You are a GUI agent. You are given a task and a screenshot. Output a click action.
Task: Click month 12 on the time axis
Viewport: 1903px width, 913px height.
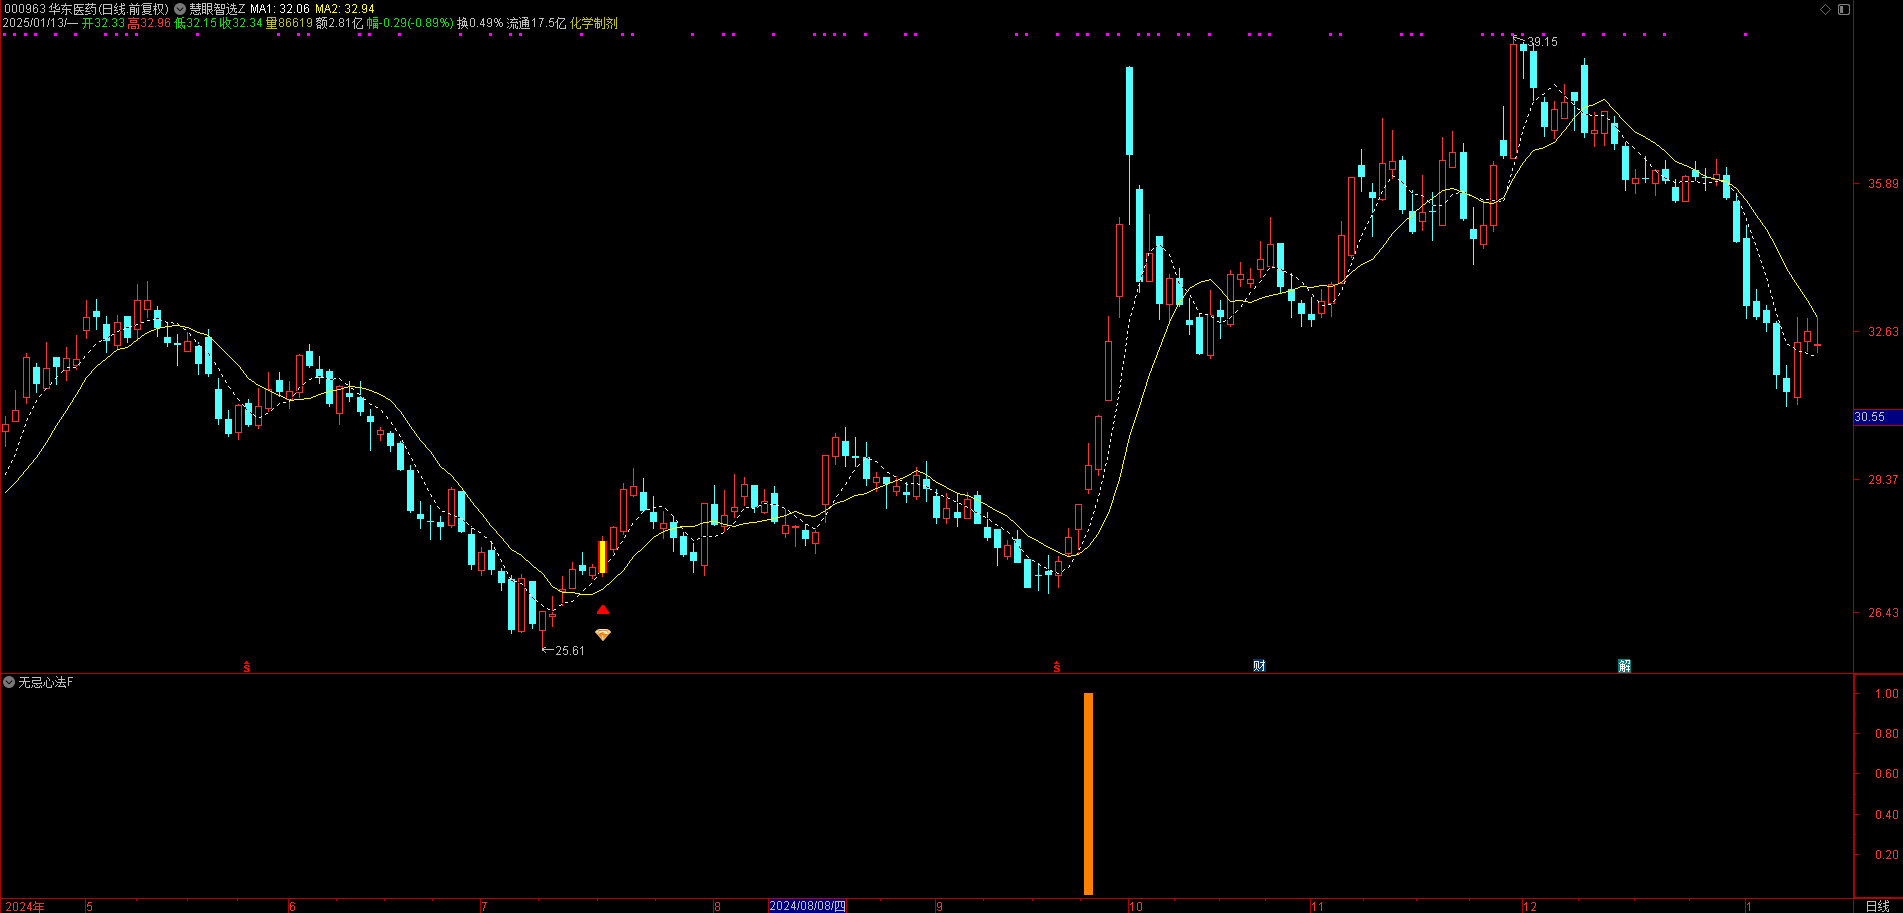[x=1530, y=907]
